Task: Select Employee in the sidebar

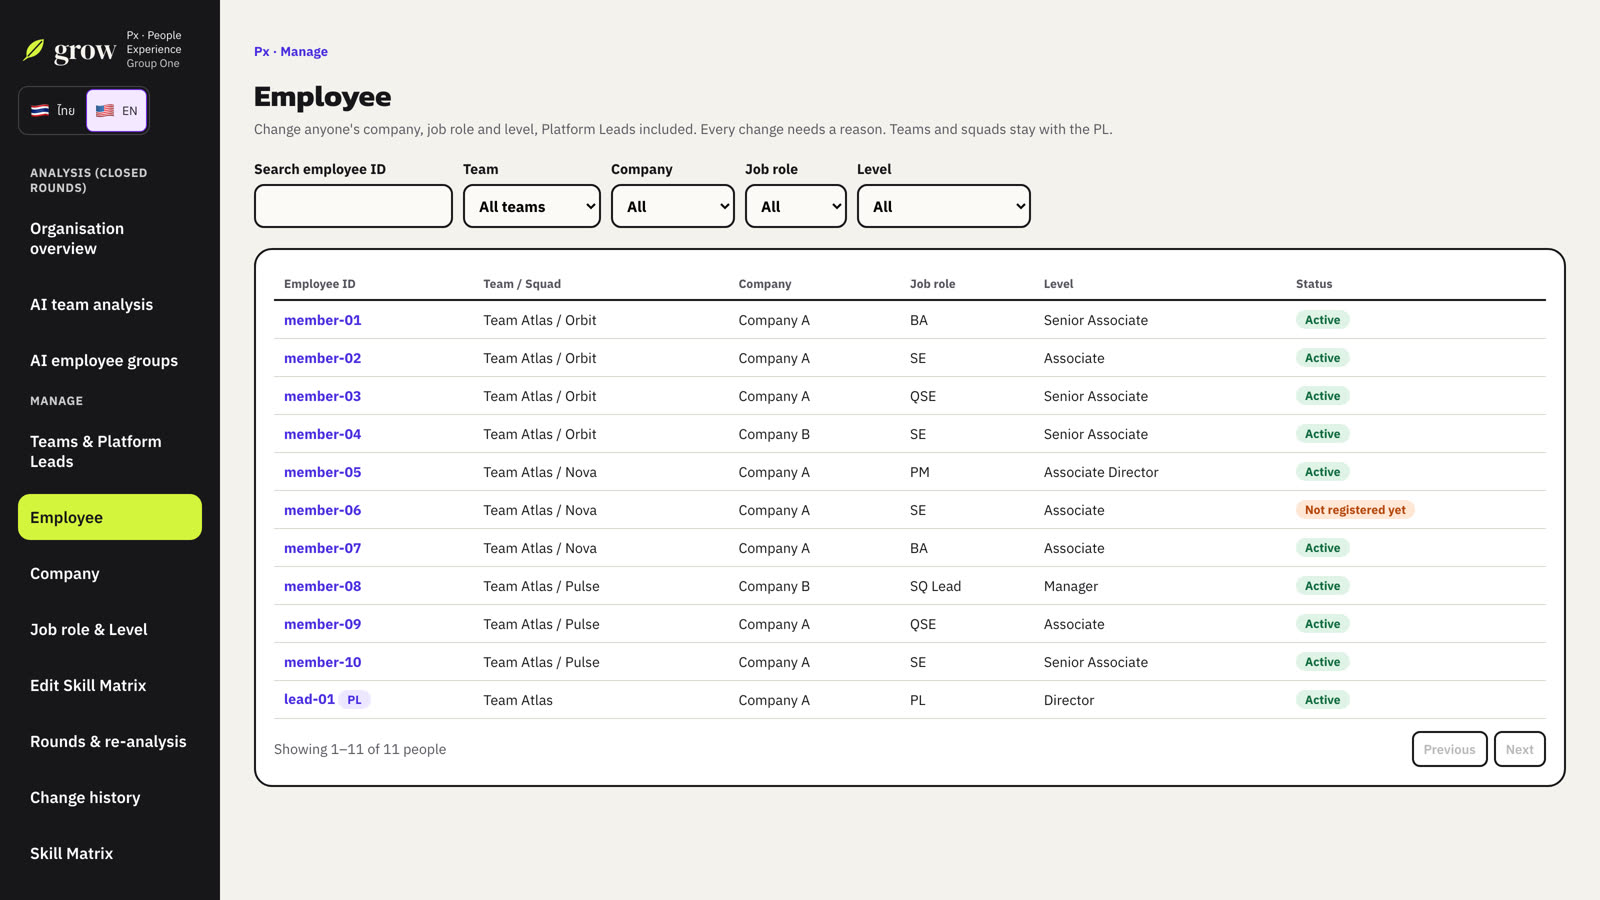Action: point(110,517)
